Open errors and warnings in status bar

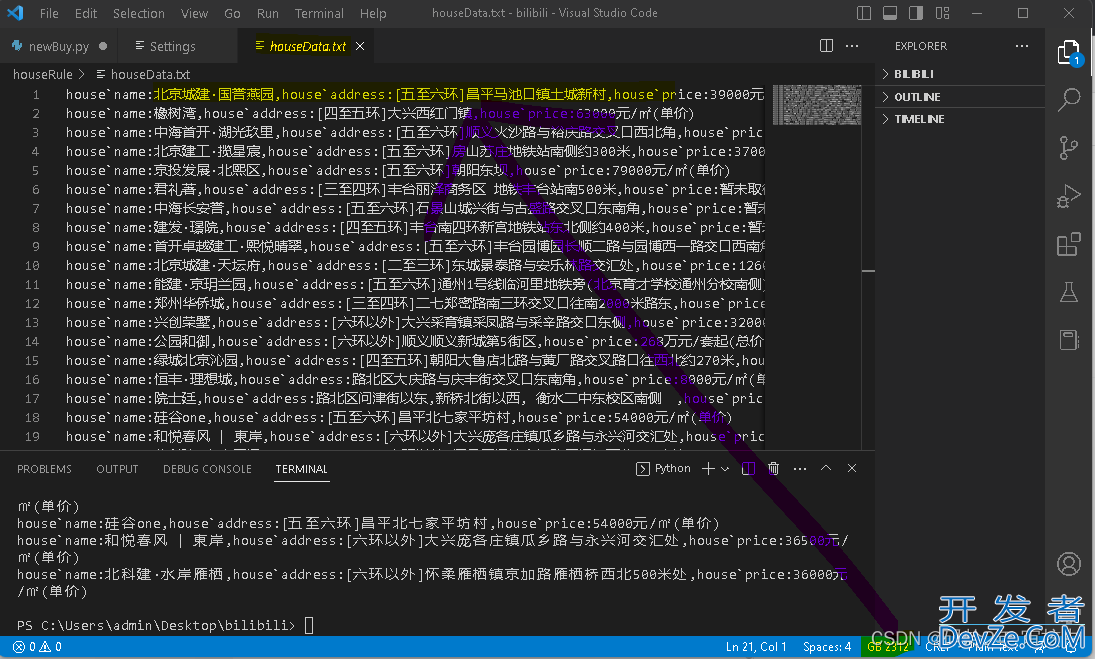(x=38, y=647)
